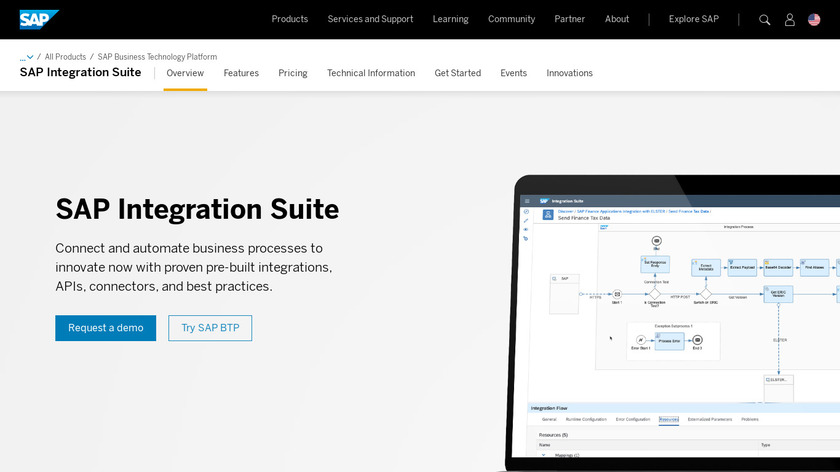
Task: Click the Try SAP BTP button
Action: [210, 328]
